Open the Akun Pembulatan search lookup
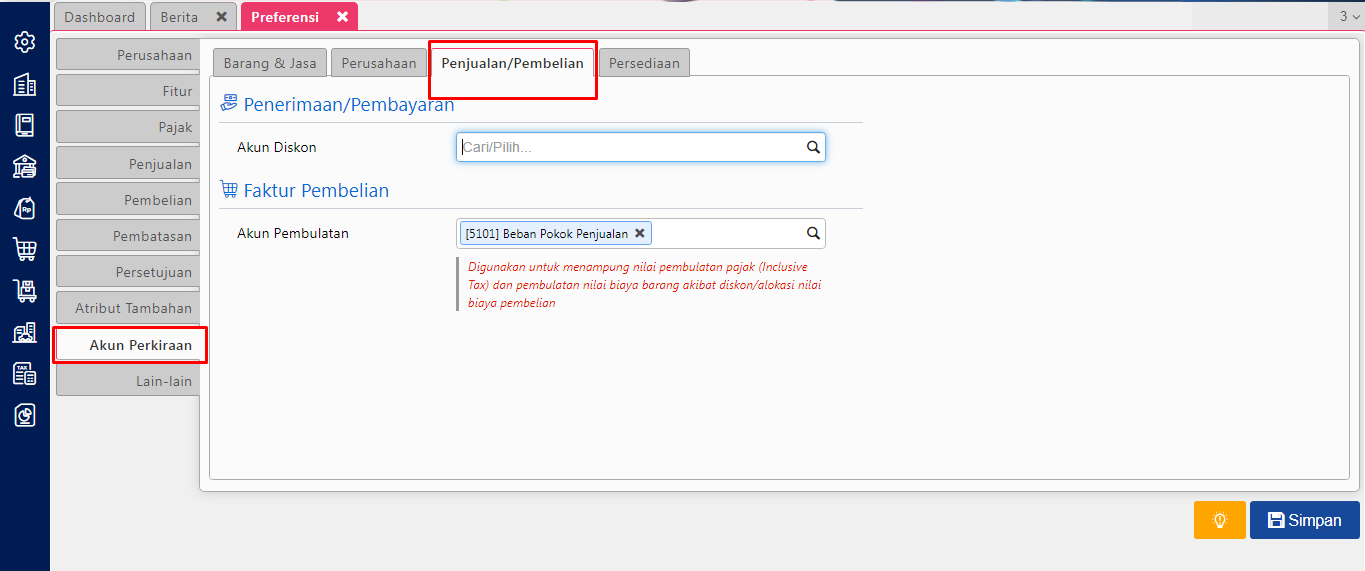Screen dimensions: 1365x571 [x=813, y=233]
